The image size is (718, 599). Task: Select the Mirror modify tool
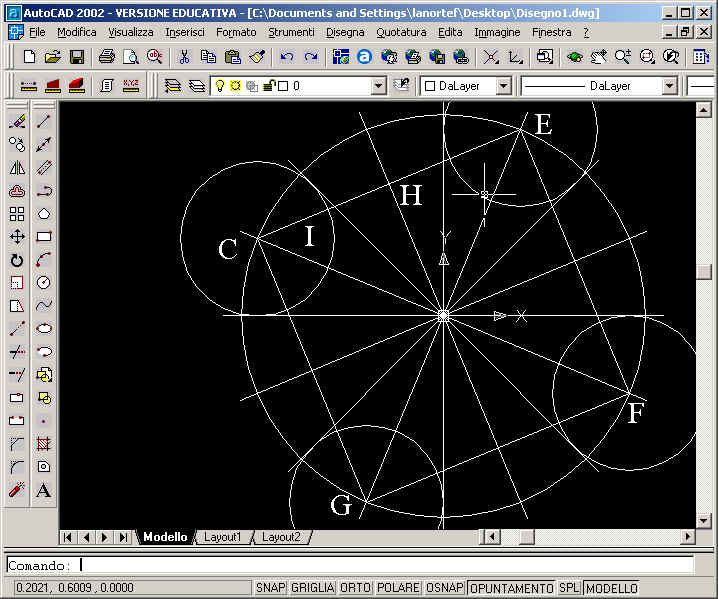17,168
